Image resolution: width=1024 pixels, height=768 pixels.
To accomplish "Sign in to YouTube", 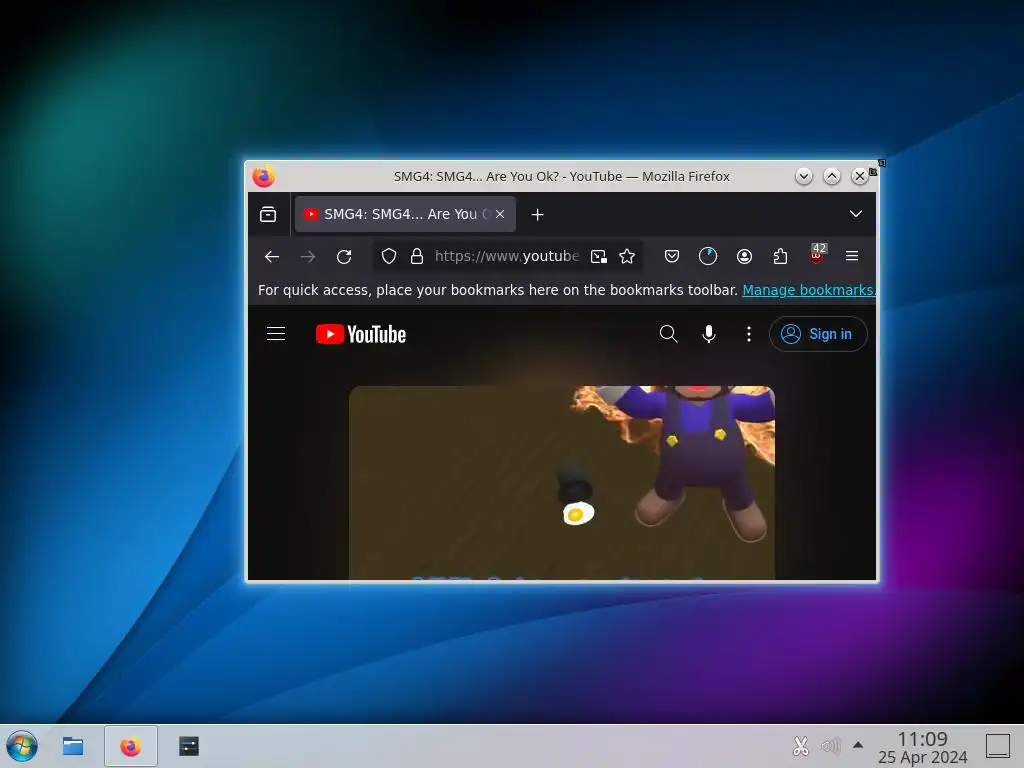I will pyautogui.click(x=818, y=334).
